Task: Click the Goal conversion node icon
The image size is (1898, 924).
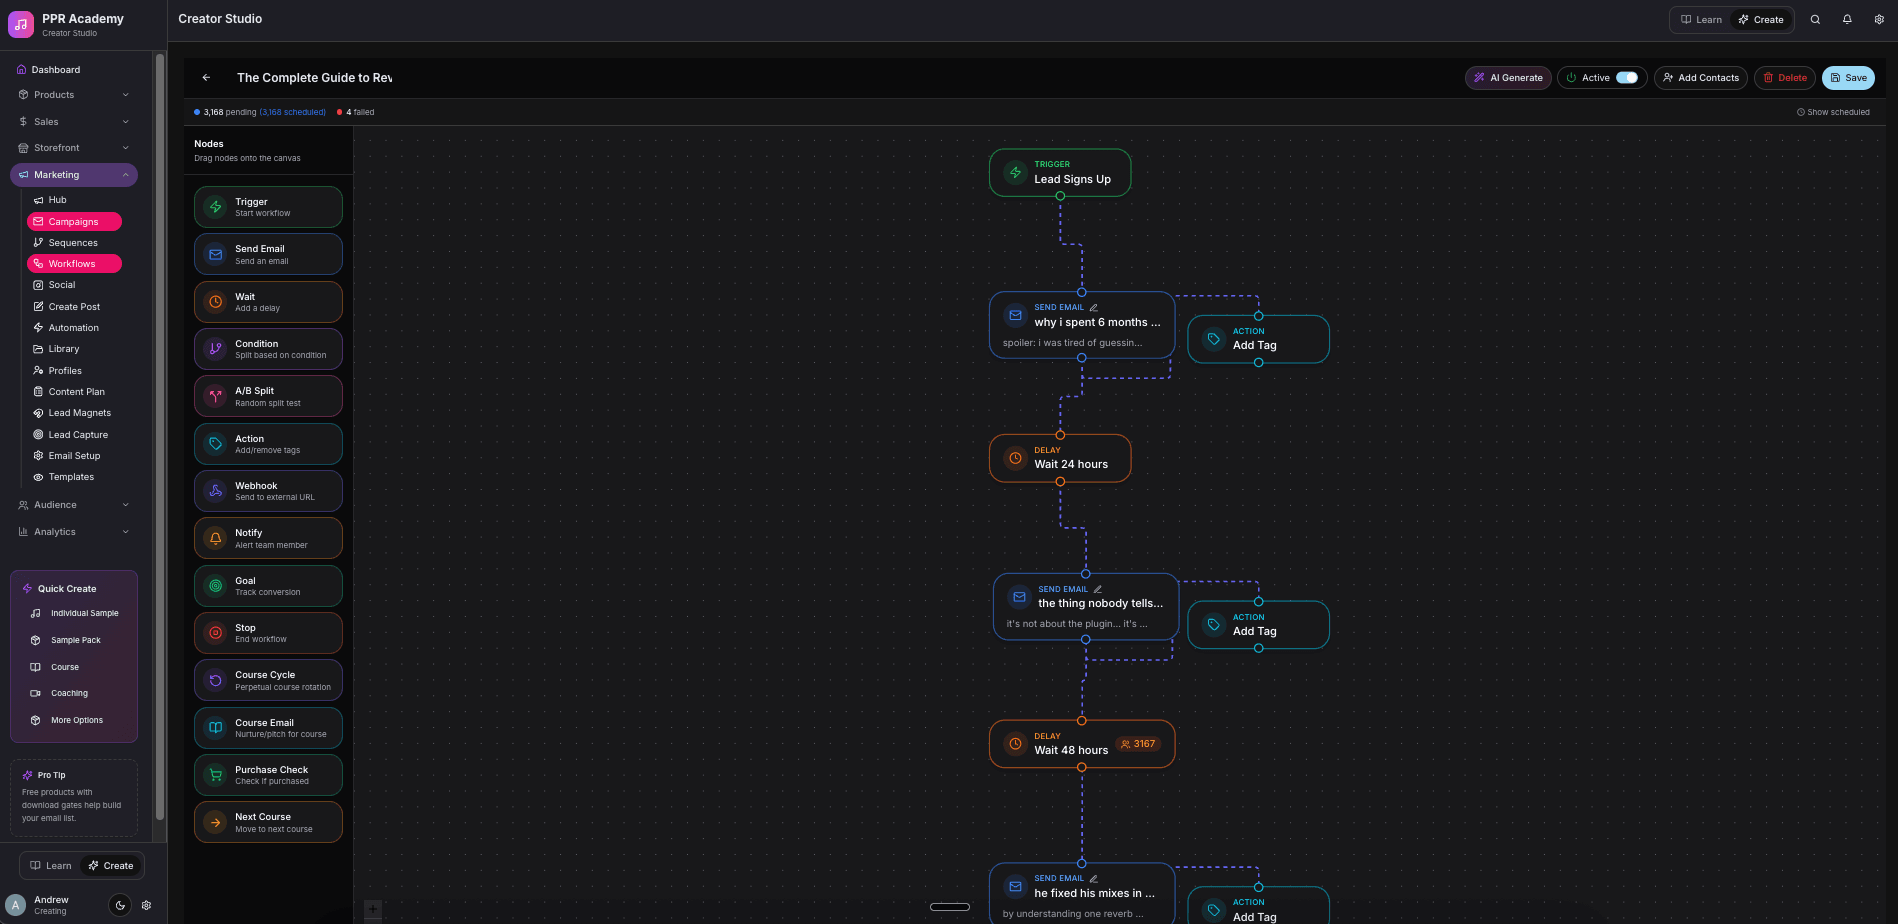Action: coord(214,585)
